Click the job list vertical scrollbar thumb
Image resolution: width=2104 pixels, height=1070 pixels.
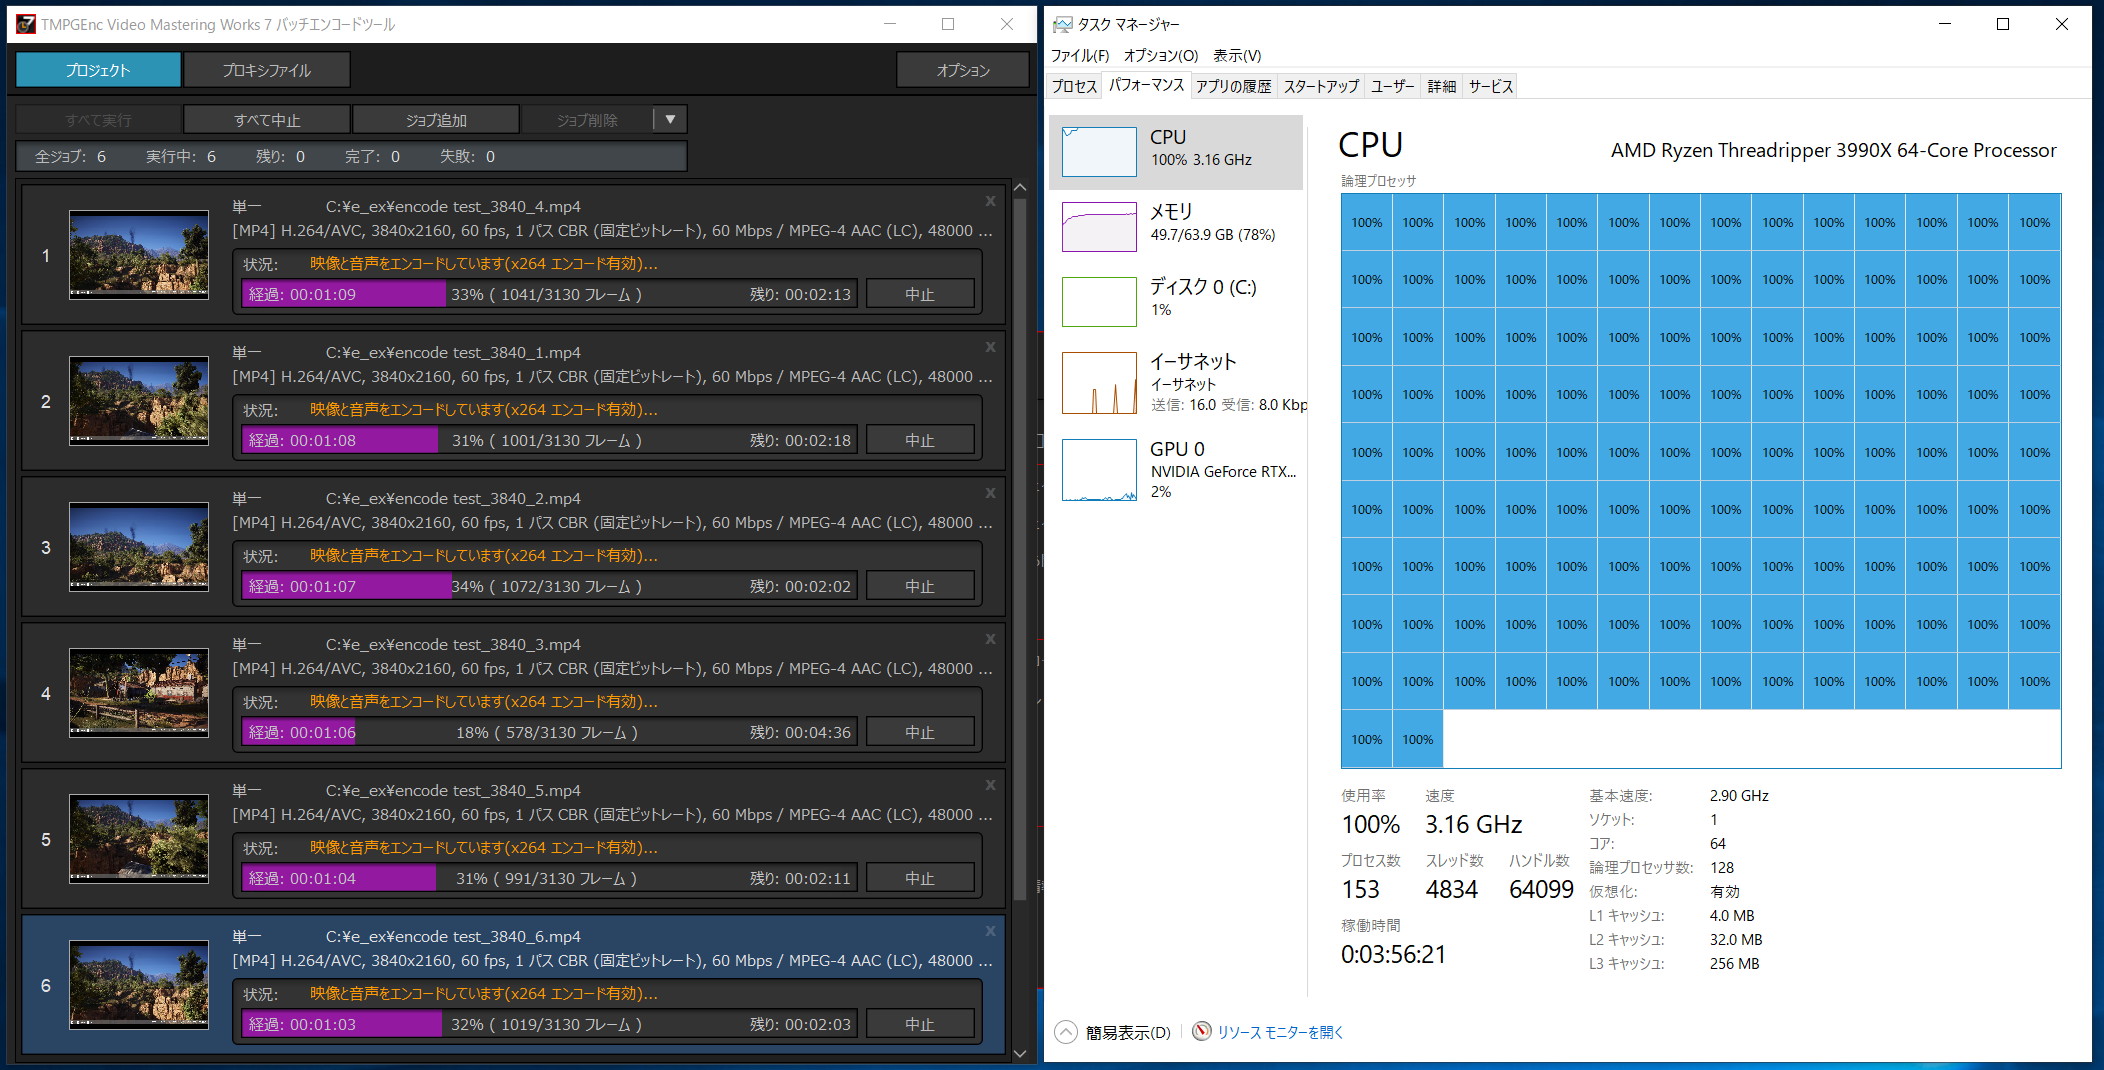pos(1020,548)
